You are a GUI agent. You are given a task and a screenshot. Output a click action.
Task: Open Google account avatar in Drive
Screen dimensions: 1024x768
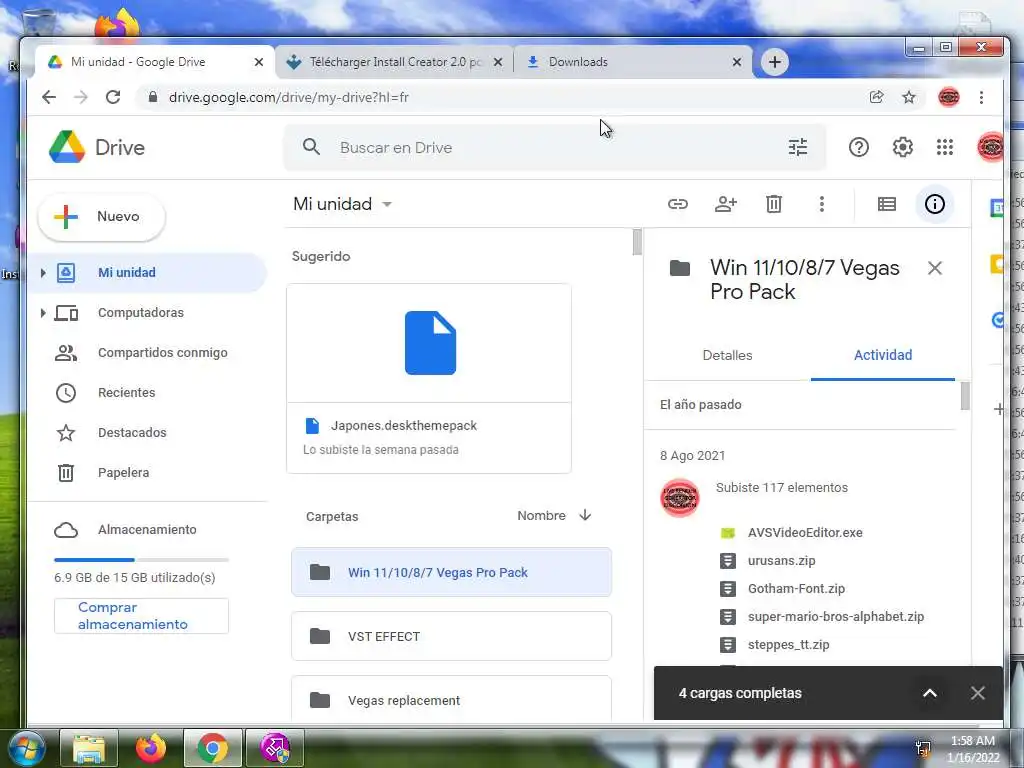click(990, 148)
